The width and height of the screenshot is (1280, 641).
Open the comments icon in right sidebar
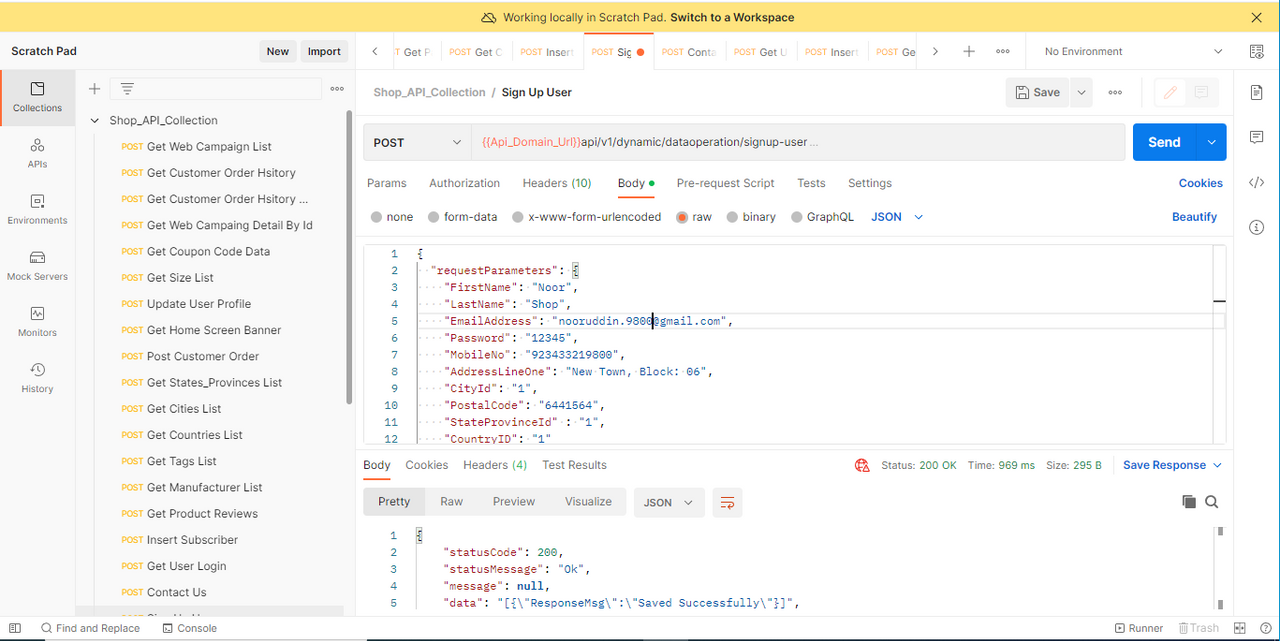coord(1257,137)
